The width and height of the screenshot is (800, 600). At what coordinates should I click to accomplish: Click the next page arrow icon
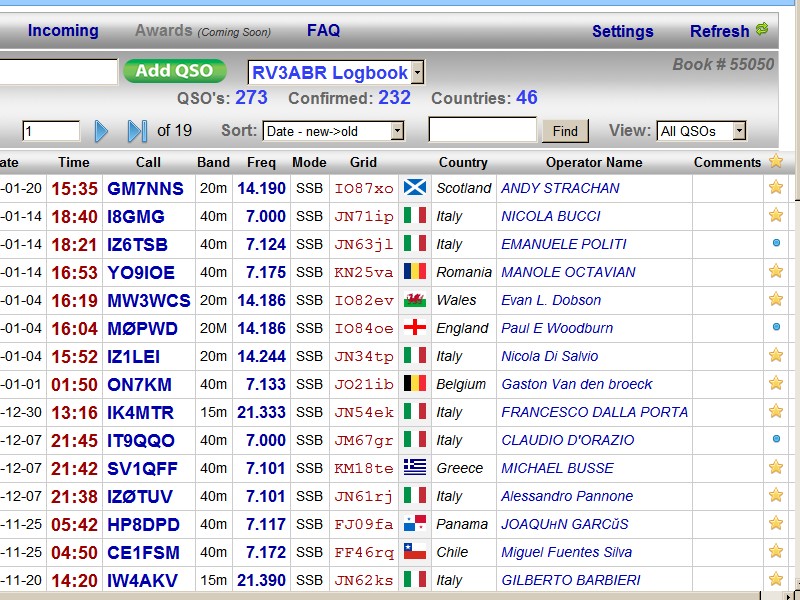click(x=101, y=131)
